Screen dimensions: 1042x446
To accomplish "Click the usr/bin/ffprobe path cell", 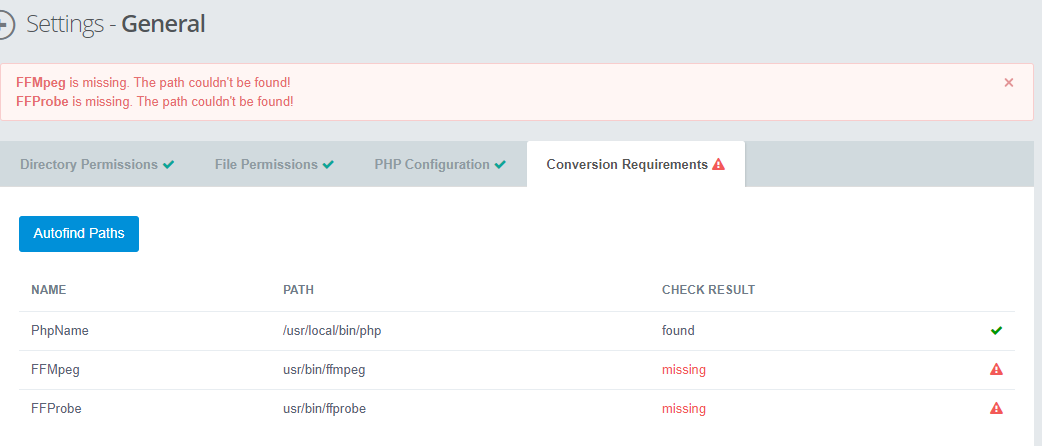I will (324, 409).
